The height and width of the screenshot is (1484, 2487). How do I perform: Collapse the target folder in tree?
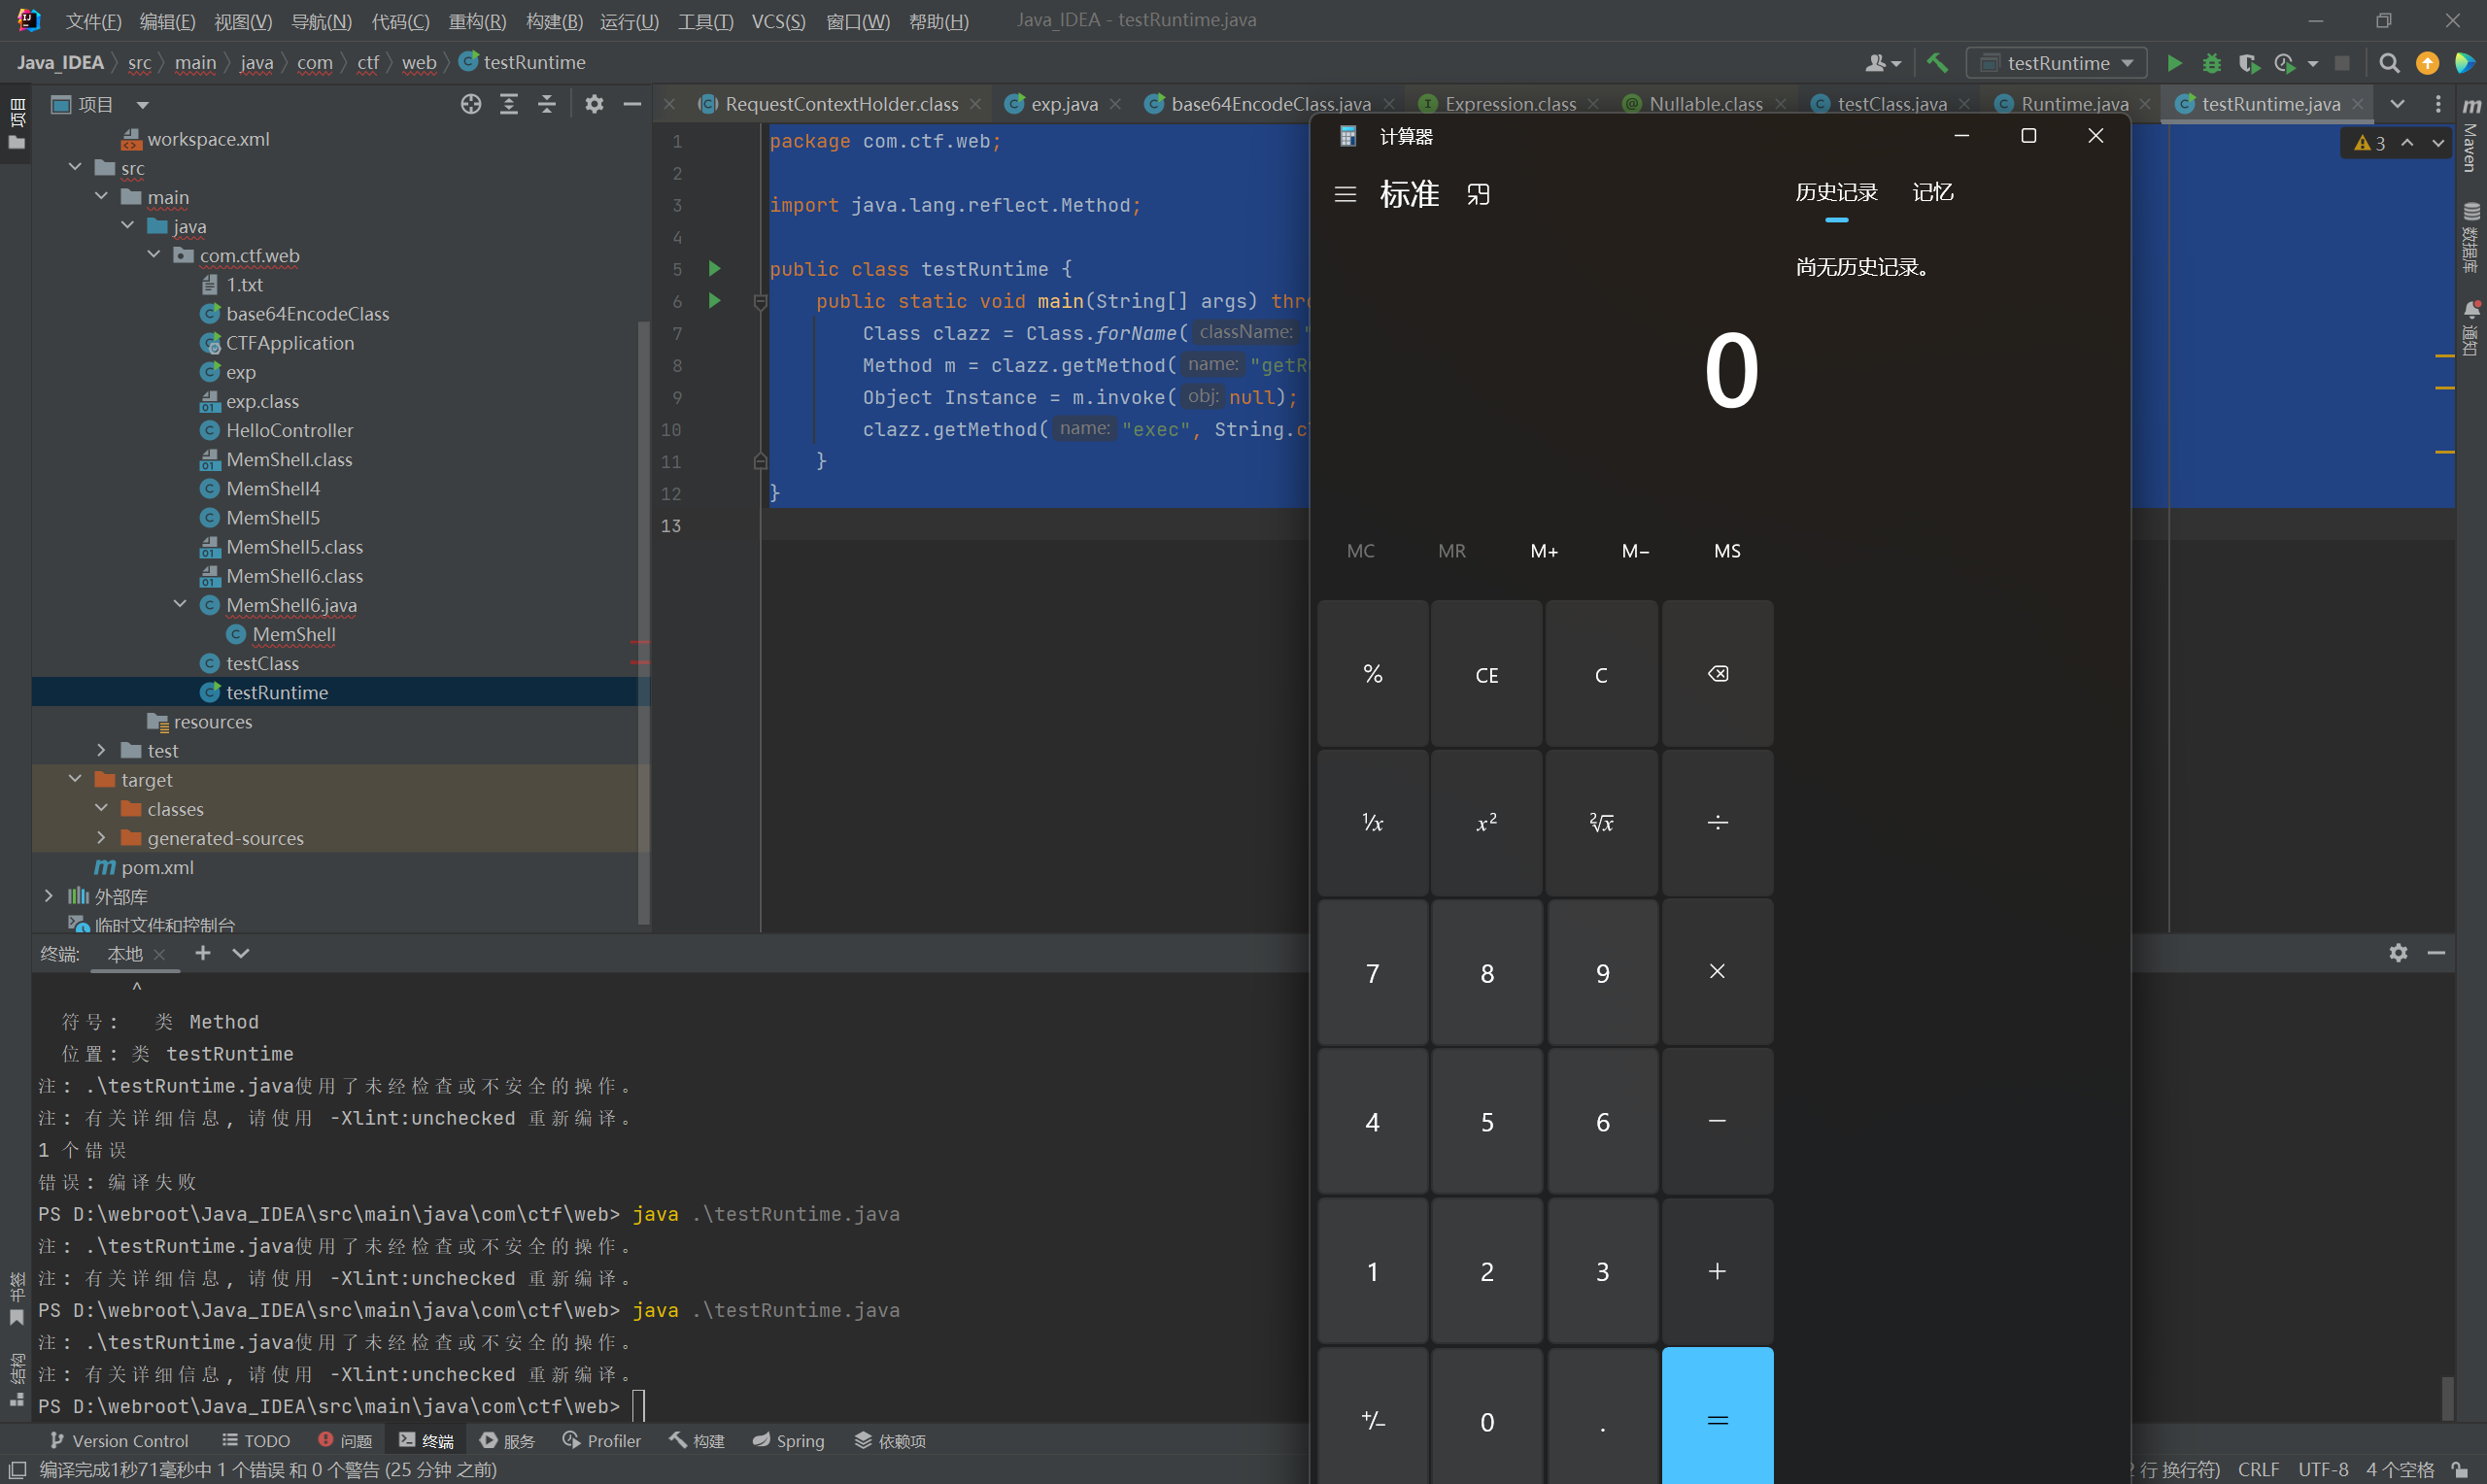tap(75, 779)
